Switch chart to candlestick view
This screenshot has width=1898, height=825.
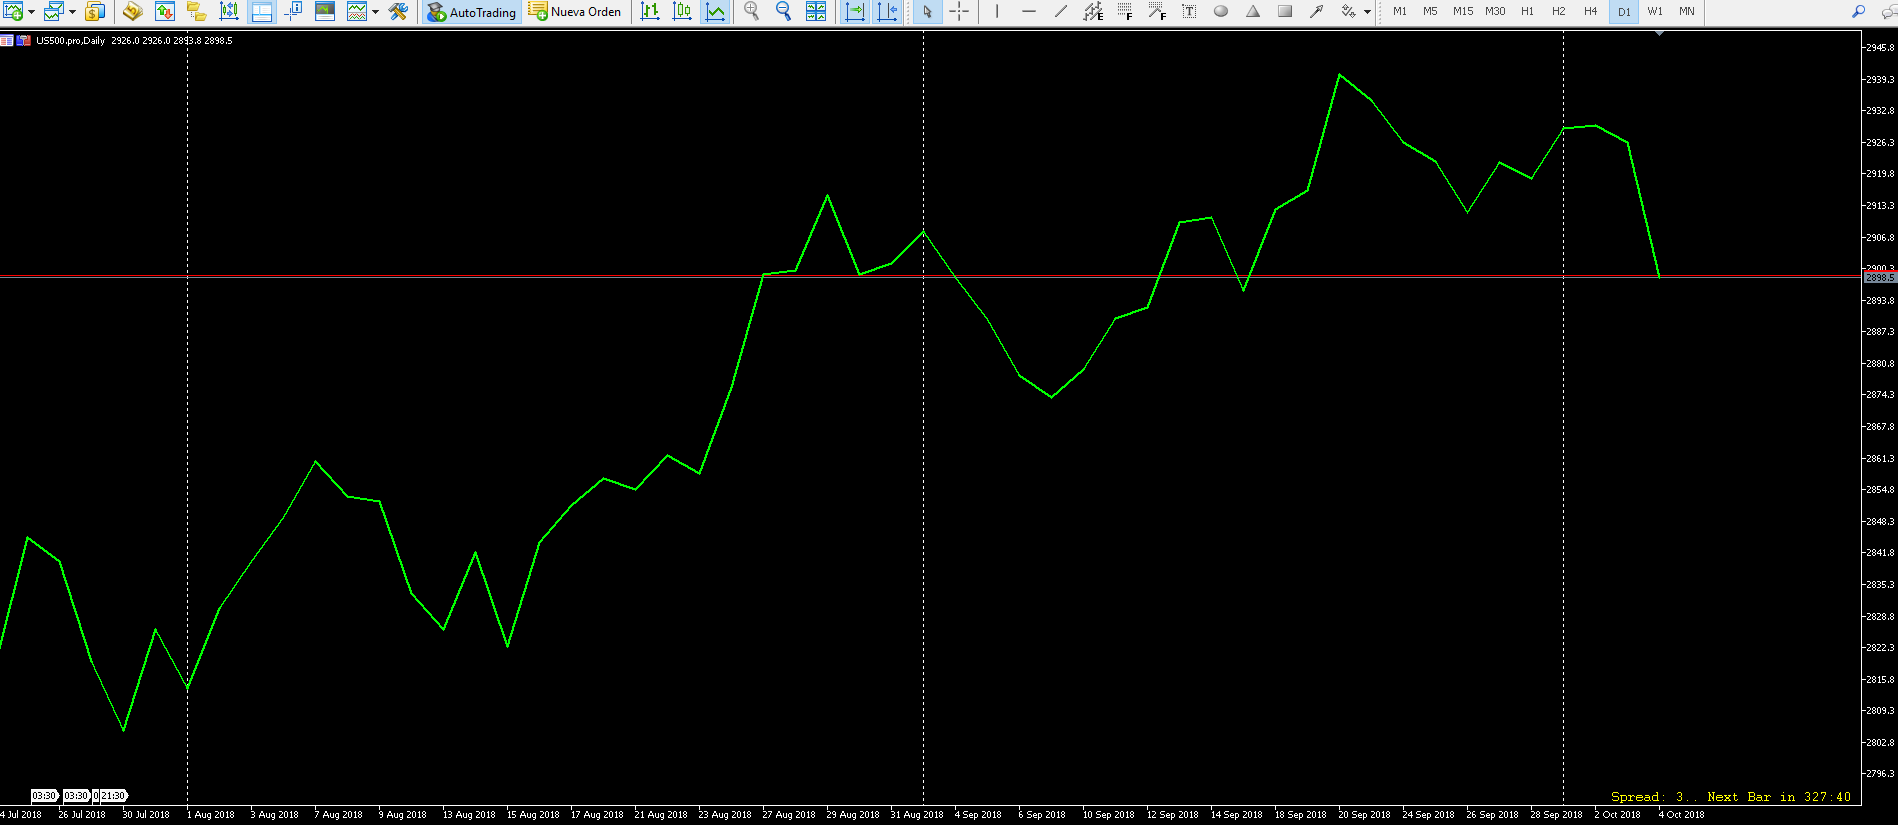tap(683, 12)
